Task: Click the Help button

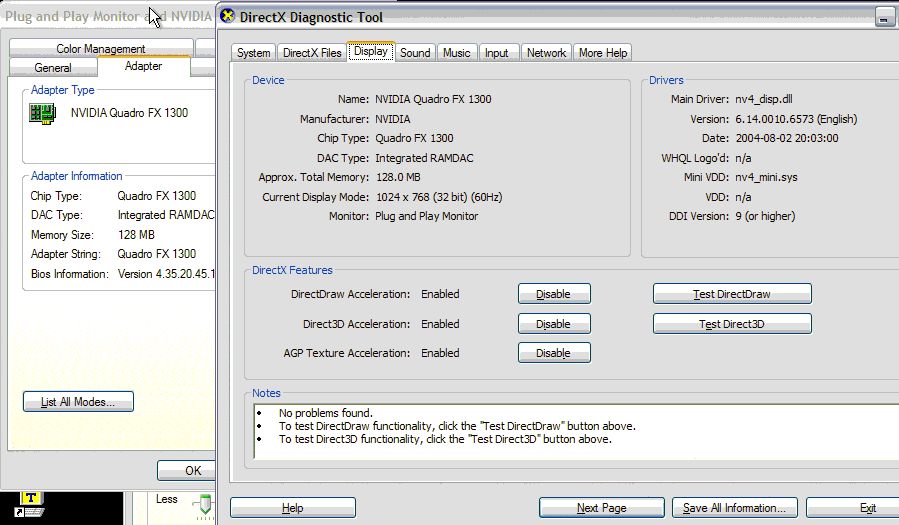Action: click(293, 508)
